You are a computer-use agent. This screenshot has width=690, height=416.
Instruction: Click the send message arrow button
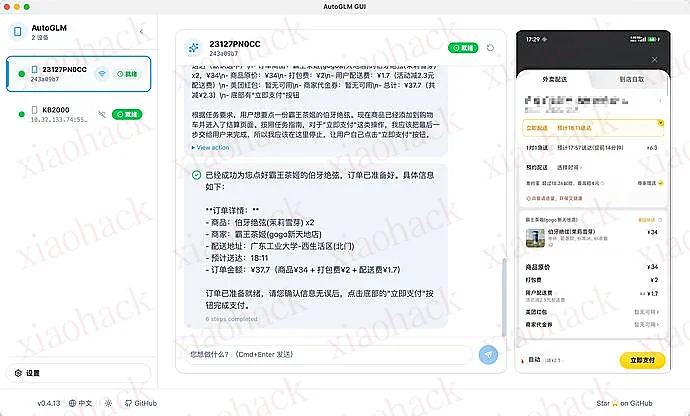(488, 354)
